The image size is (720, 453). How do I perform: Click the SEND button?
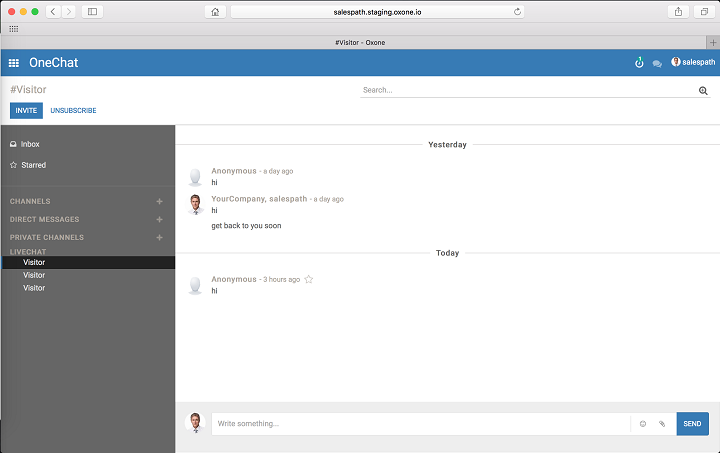pos(692,424)
